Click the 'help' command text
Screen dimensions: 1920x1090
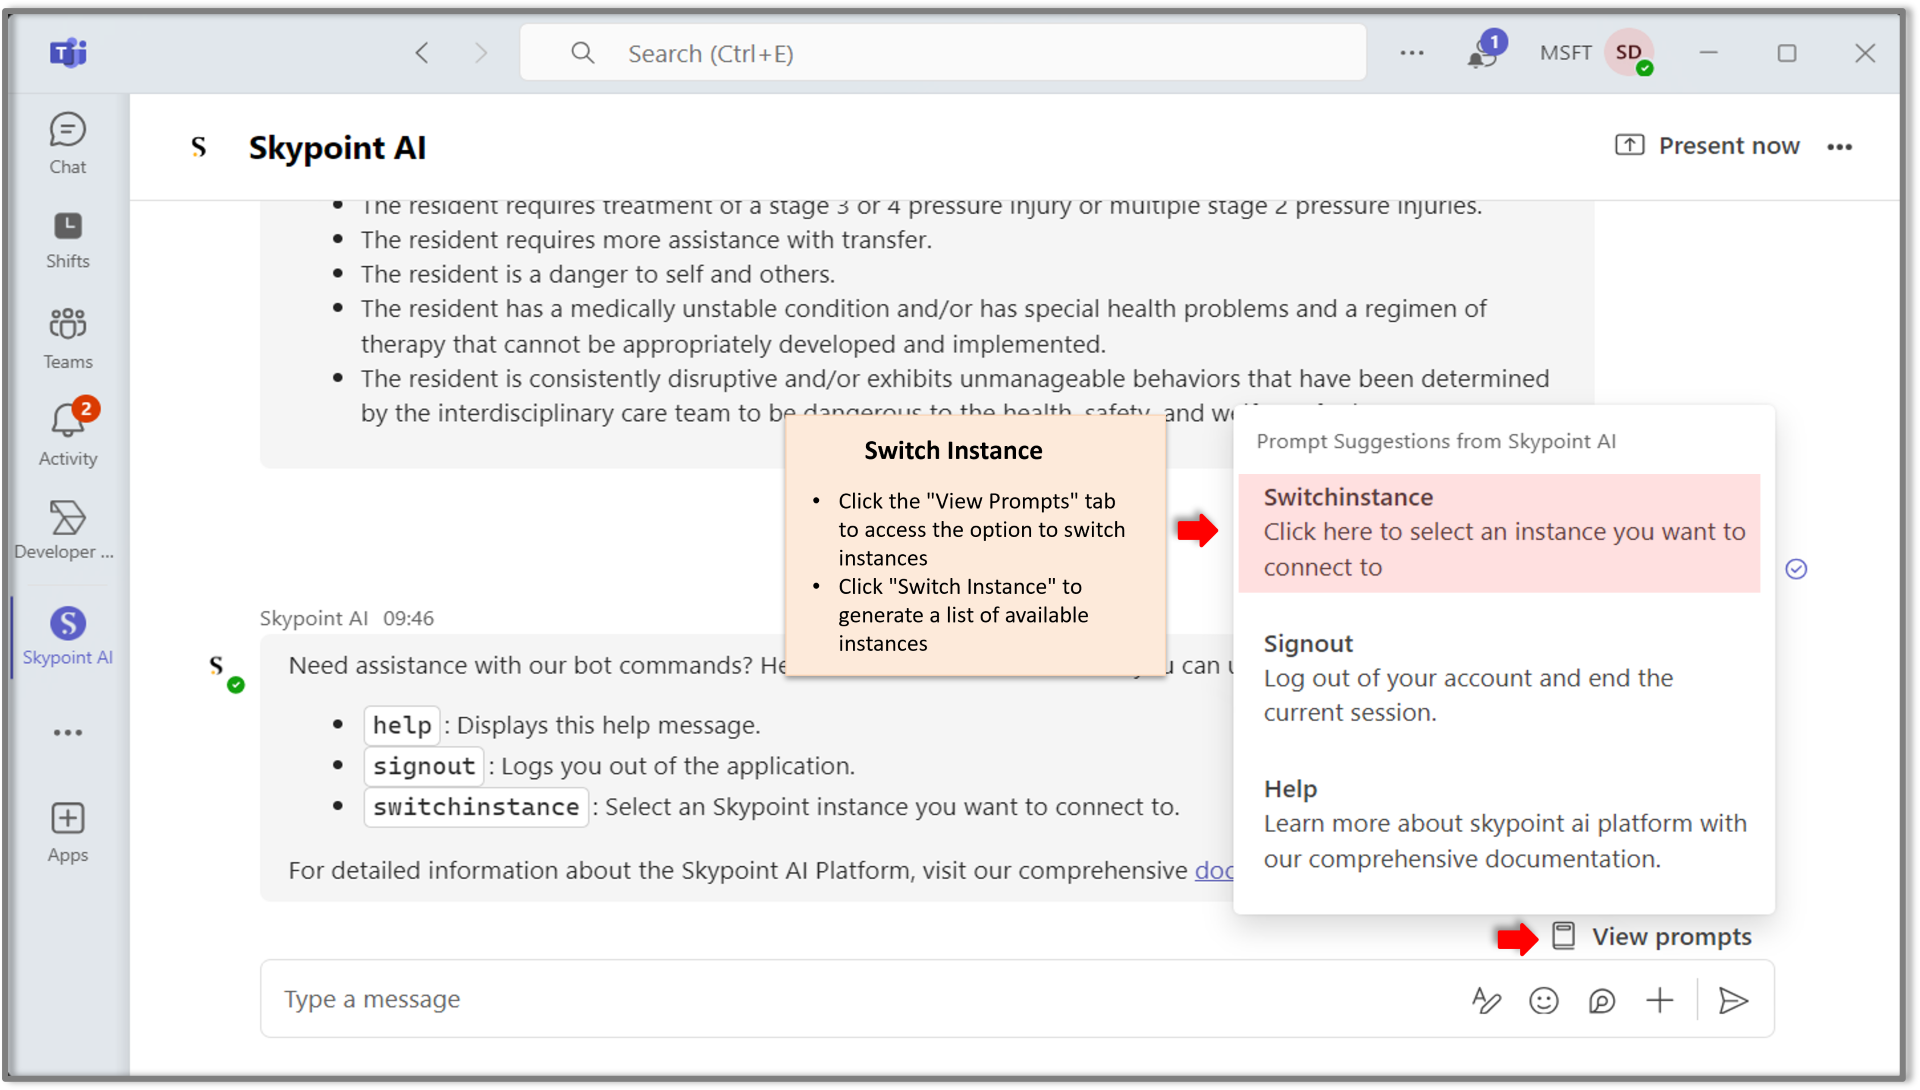coord(402,725)
